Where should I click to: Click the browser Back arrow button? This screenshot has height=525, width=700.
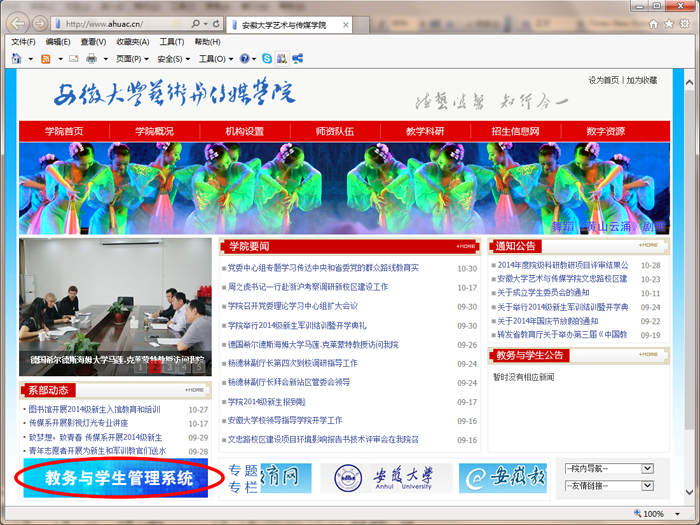(17, 23)
